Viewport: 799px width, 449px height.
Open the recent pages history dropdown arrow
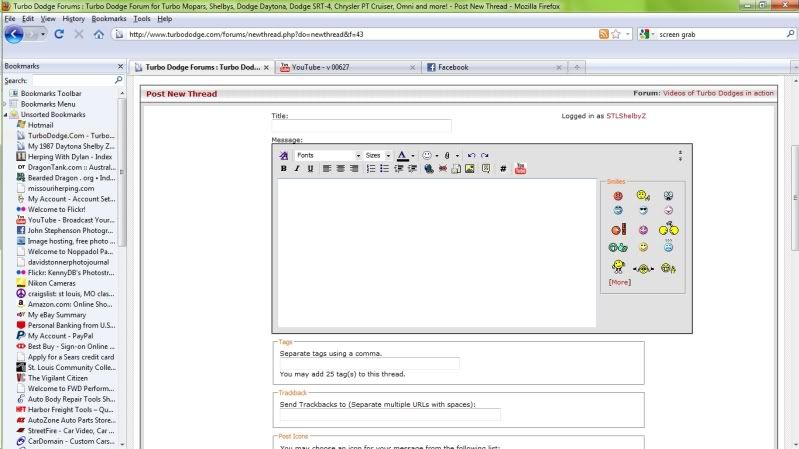43,34
